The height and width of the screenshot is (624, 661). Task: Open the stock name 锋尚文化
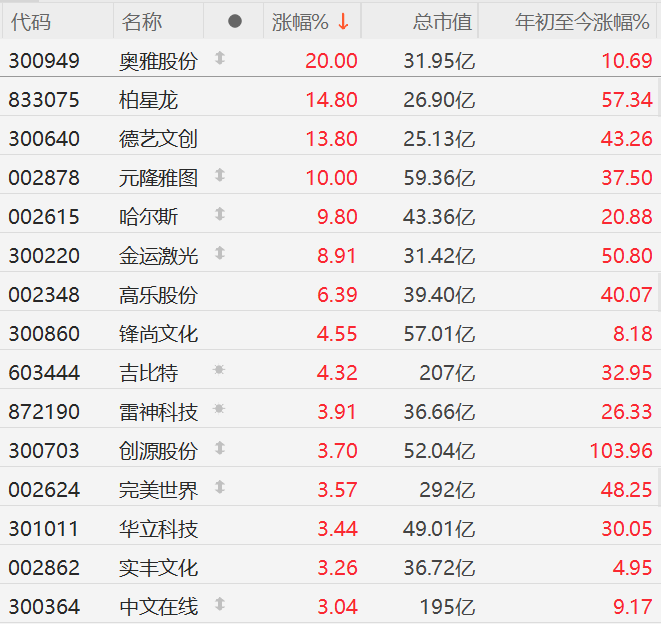pos(158,334)
